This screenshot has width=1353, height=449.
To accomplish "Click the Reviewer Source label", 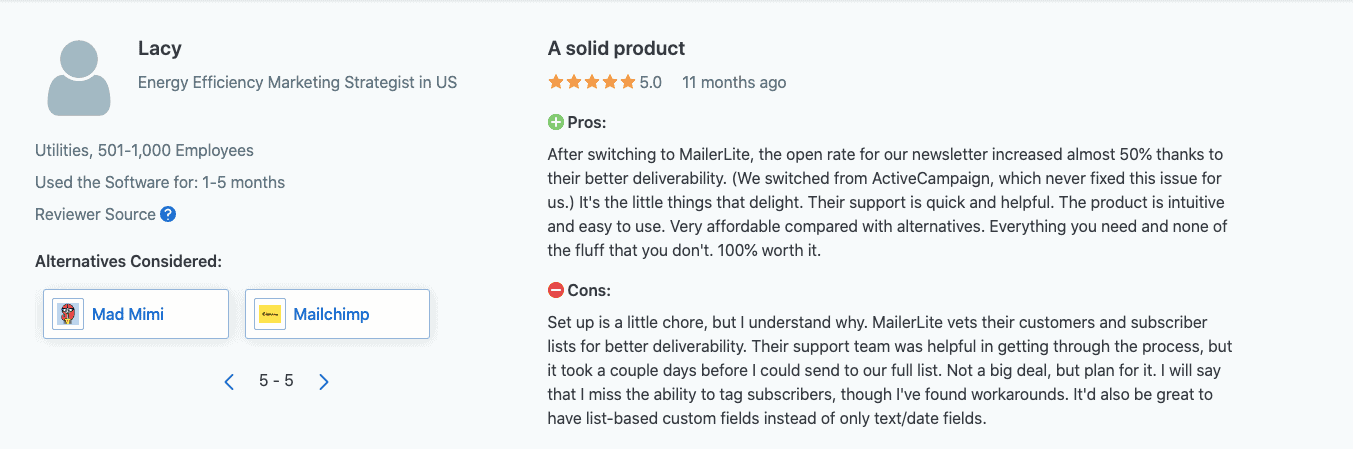I will coord(95,214).
